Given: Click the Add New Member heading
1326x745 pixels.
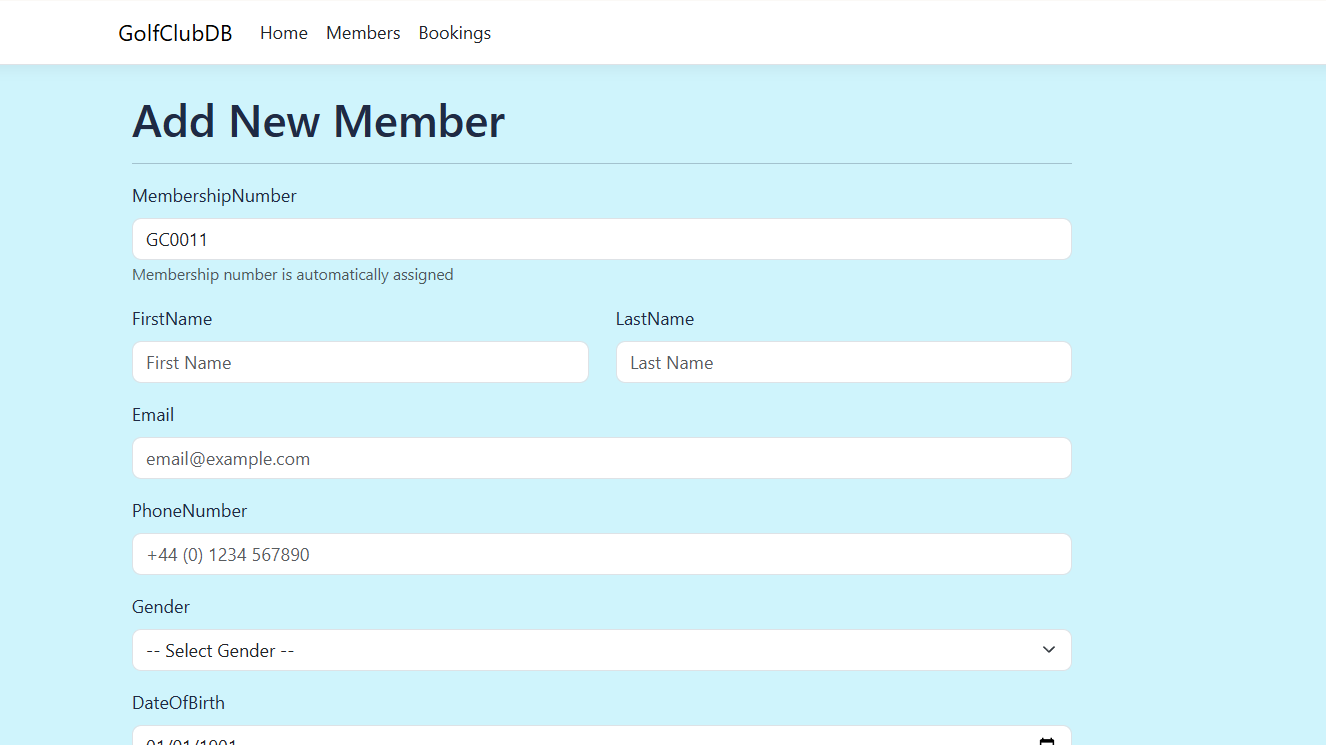Looking at the screenshot, I should [x=319, y=121].
